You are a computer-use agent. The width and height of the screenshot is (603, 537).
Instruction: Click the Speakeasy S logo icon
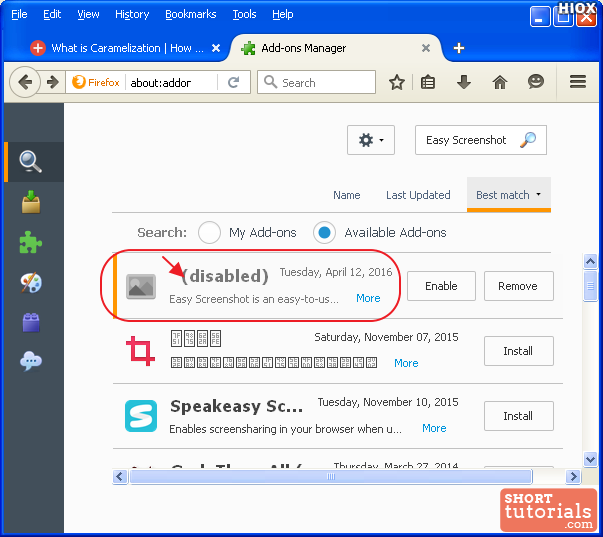(141, 416)
